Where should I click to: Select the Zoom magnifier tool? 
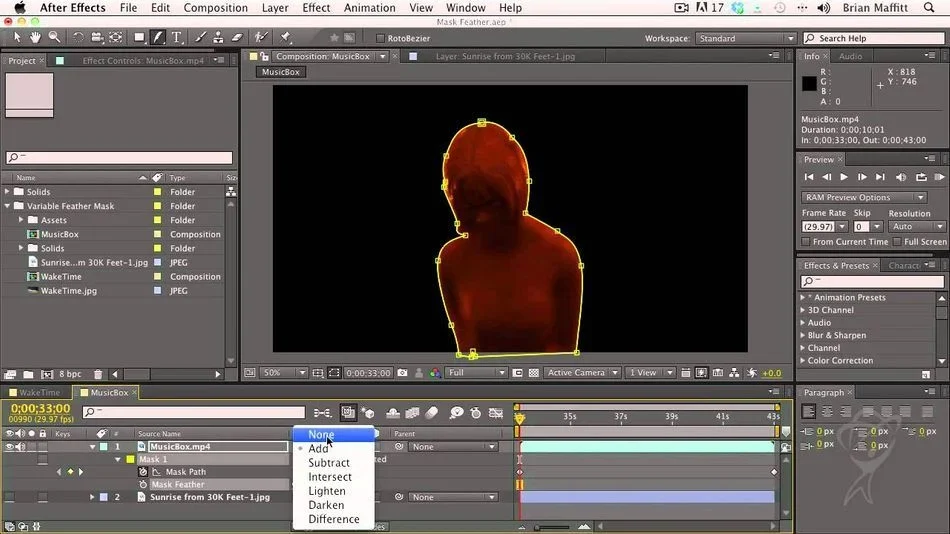(x=55, y=38)
